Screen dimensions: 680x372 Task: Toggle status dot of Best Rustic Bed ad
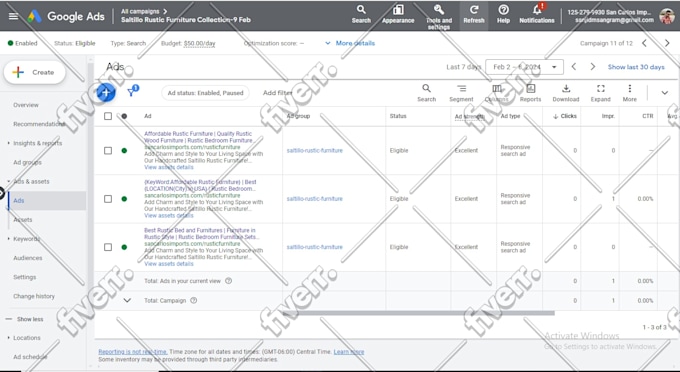point(124,247)
